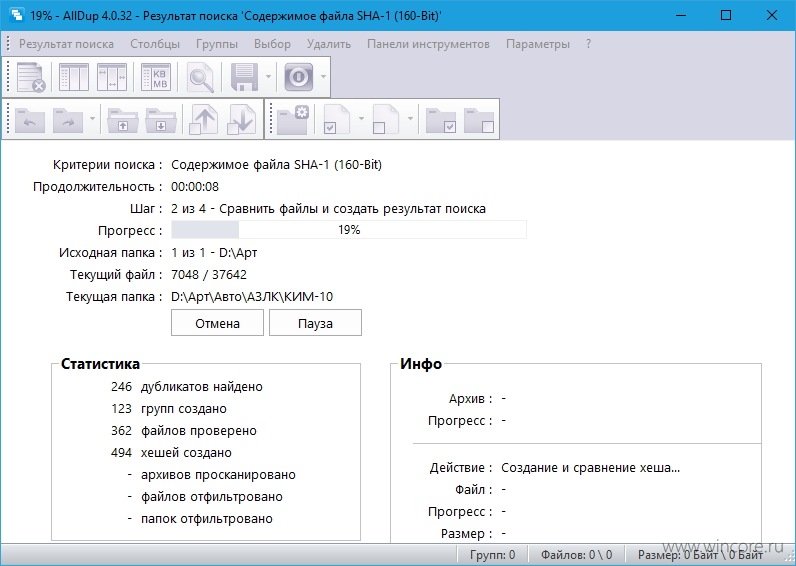Open dropdown arrow next to save icon
Screen dimensions: 796x566
click(268, 77)
